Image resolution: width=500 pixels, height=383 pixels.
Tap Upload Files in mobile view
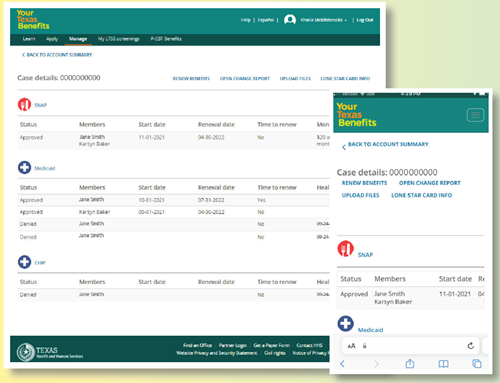point(360,195)
